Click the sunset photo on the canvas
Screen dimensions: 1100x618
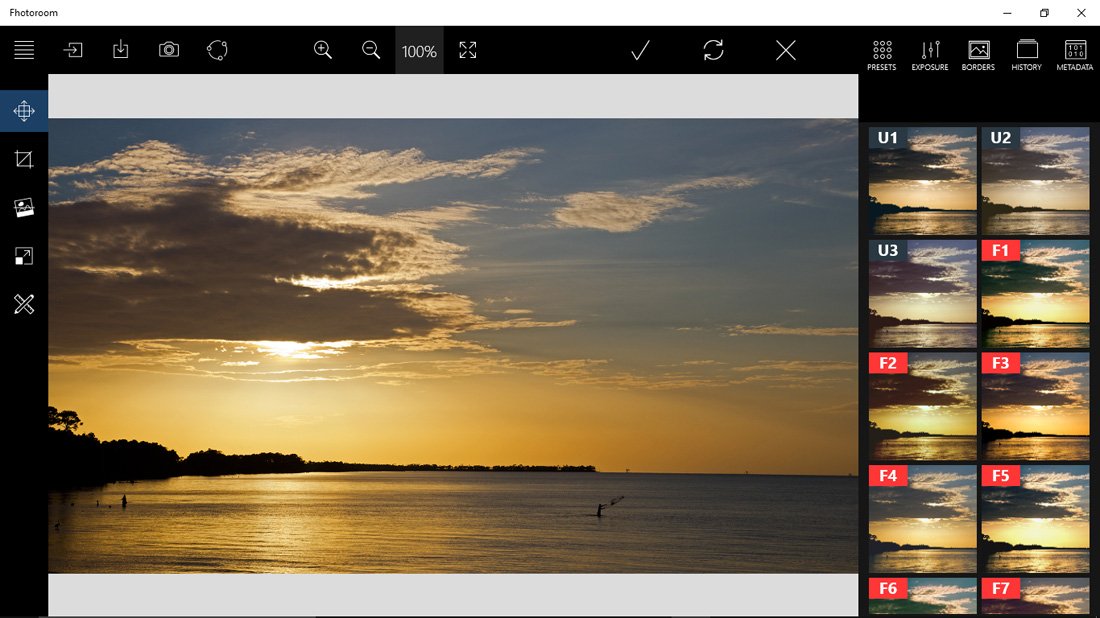453,345
